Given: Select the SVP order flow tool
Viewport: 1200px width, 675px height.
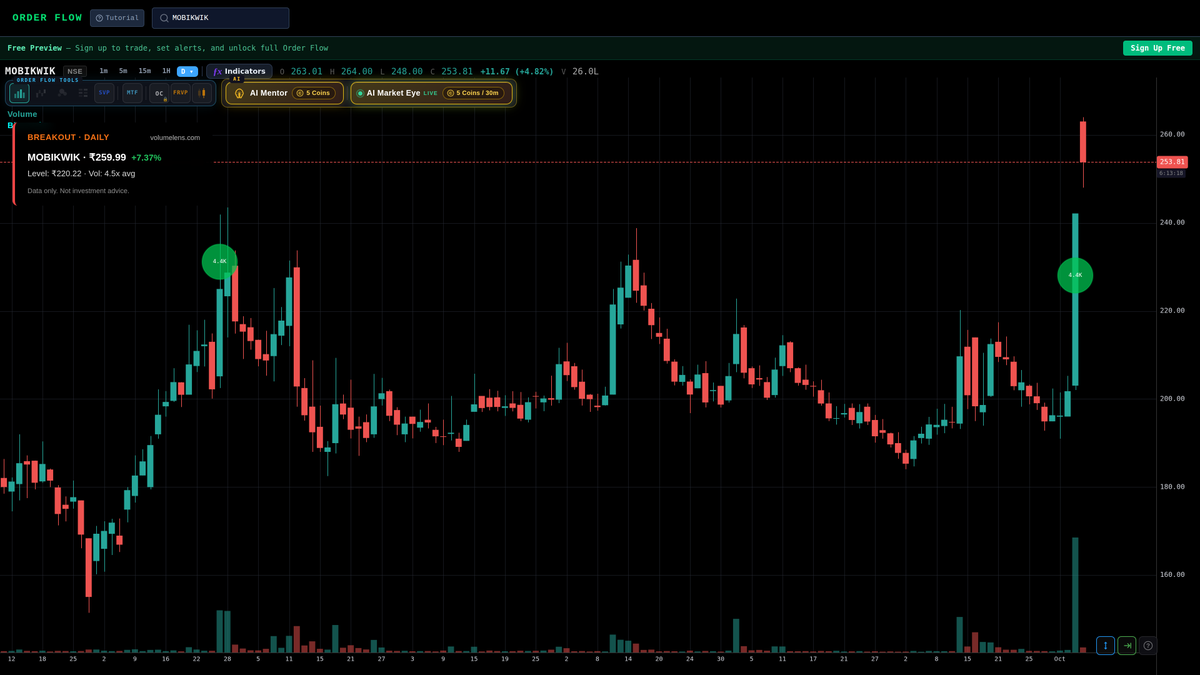Looking at the screenshot, I should tap(104, 93).
